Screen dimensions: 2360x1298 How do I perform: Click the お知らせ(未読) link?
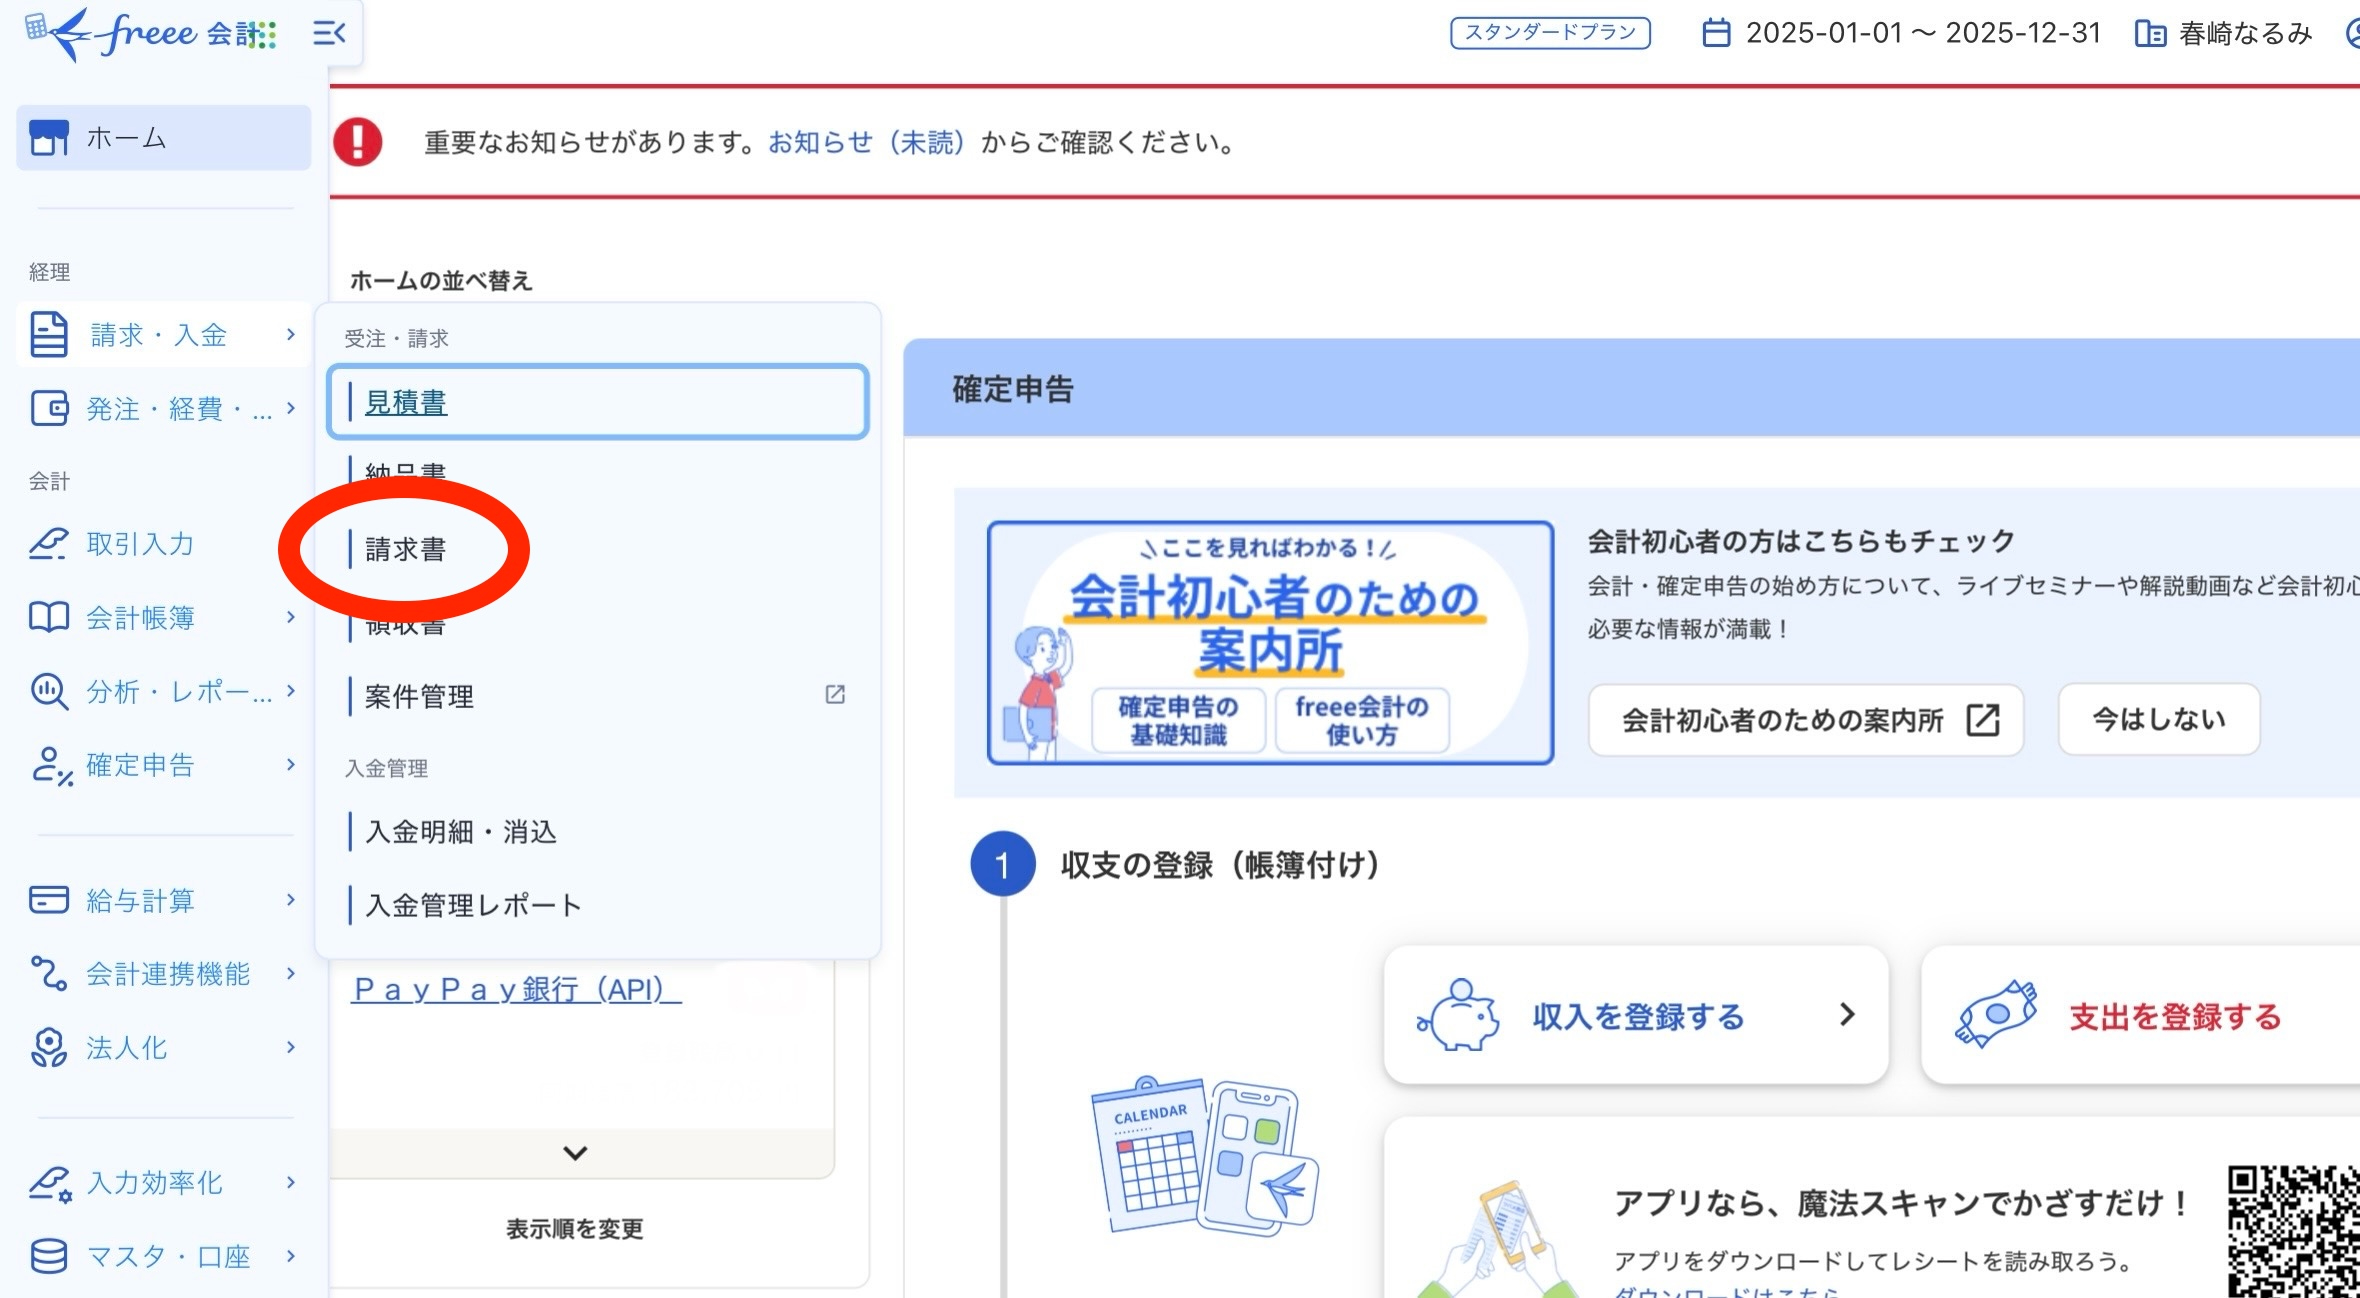click(866, 143)
